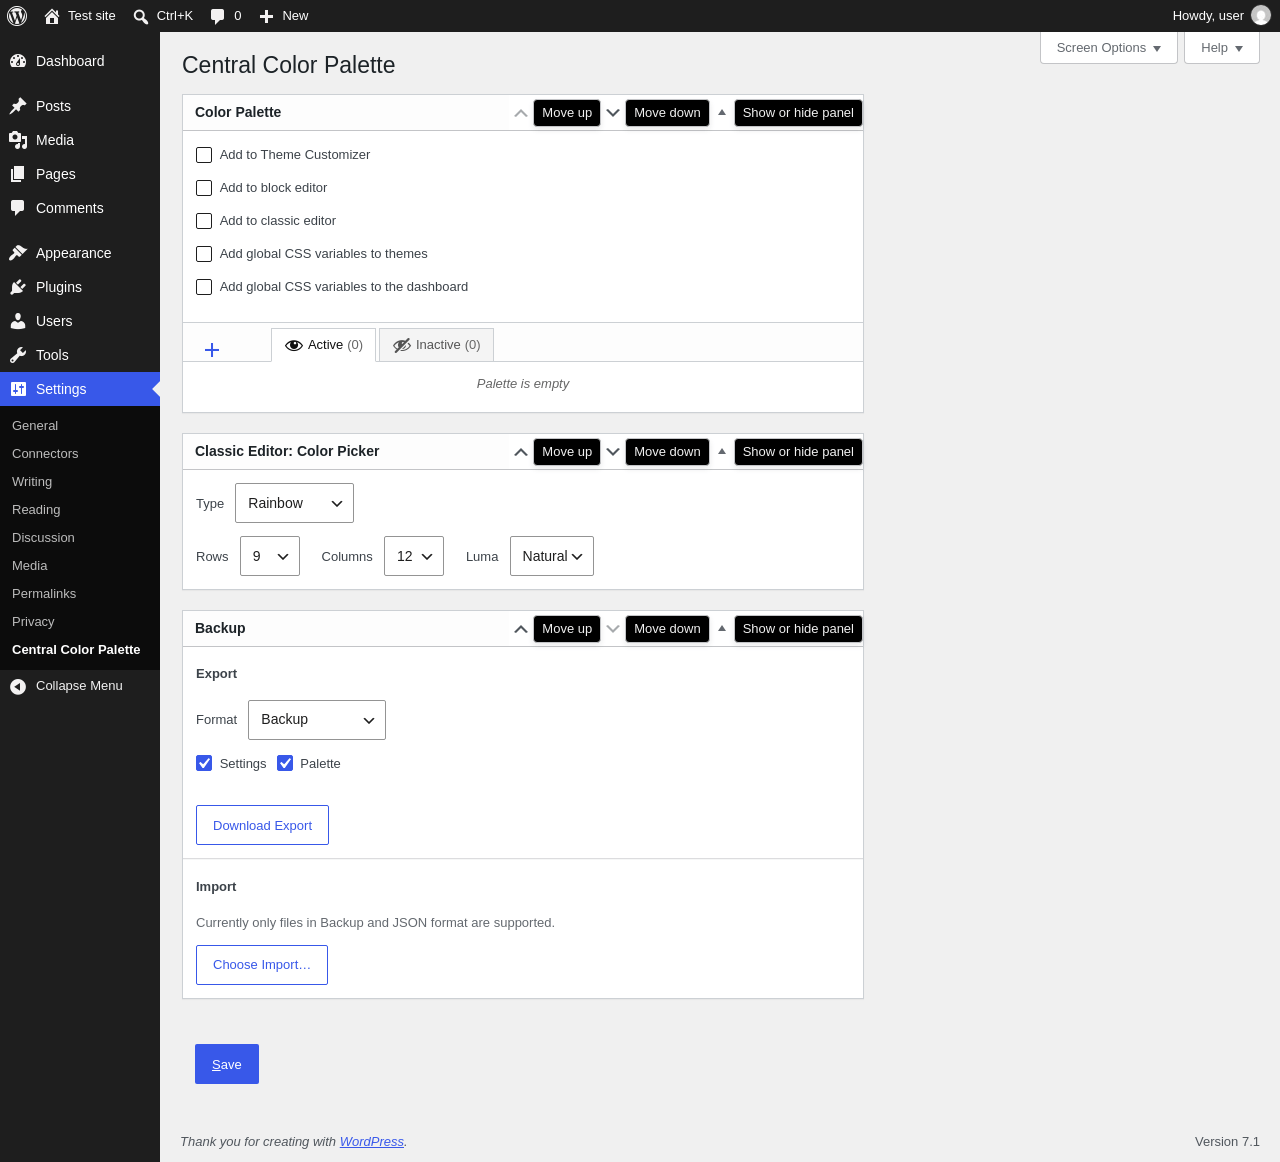Click the 'Palette is empty' message
This screenshot has width=1280, height=1162.
[523, 384]
